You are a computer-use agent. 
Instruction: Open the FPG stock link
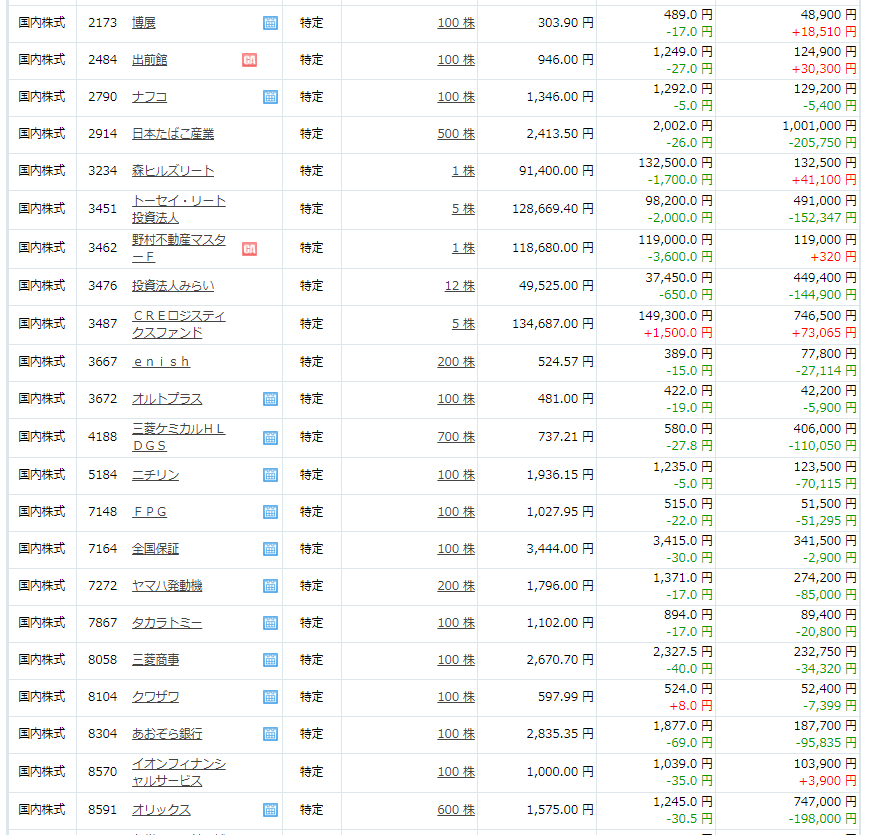(x=150, y=512)
